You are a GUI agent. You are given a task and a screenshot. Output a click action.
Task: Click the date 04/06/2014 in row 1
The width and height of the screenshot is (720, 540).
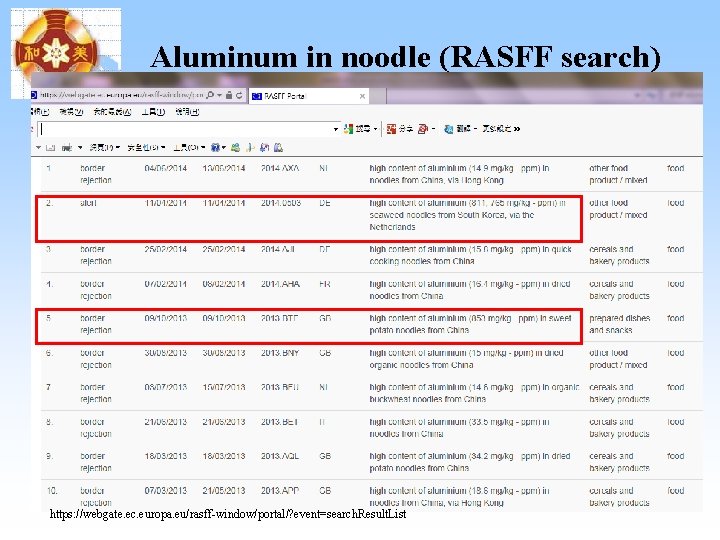pos(166,169)
